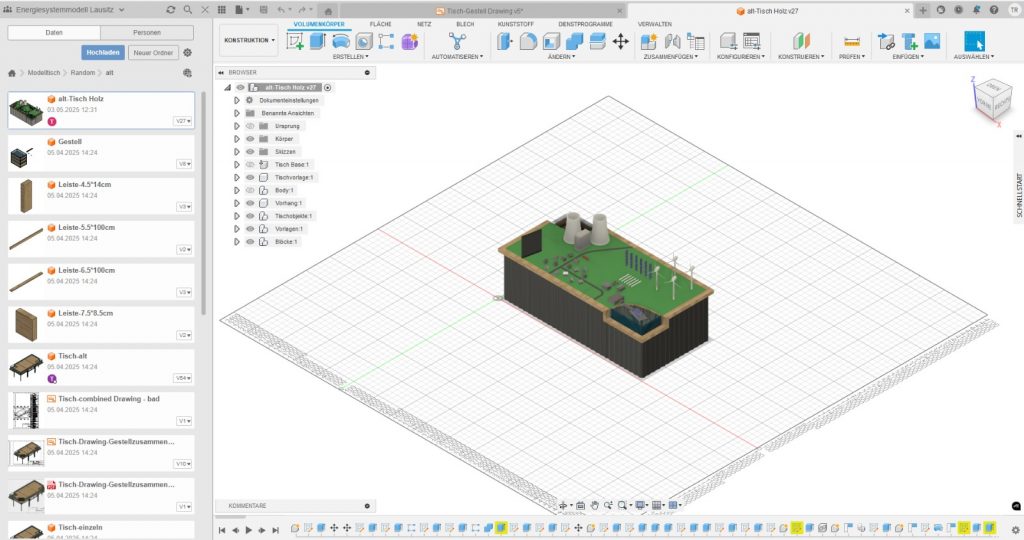This screenshot has width=1024, height=540.
Task: Open the Konstruktion workspace dropdown
Action: point(249,40)
